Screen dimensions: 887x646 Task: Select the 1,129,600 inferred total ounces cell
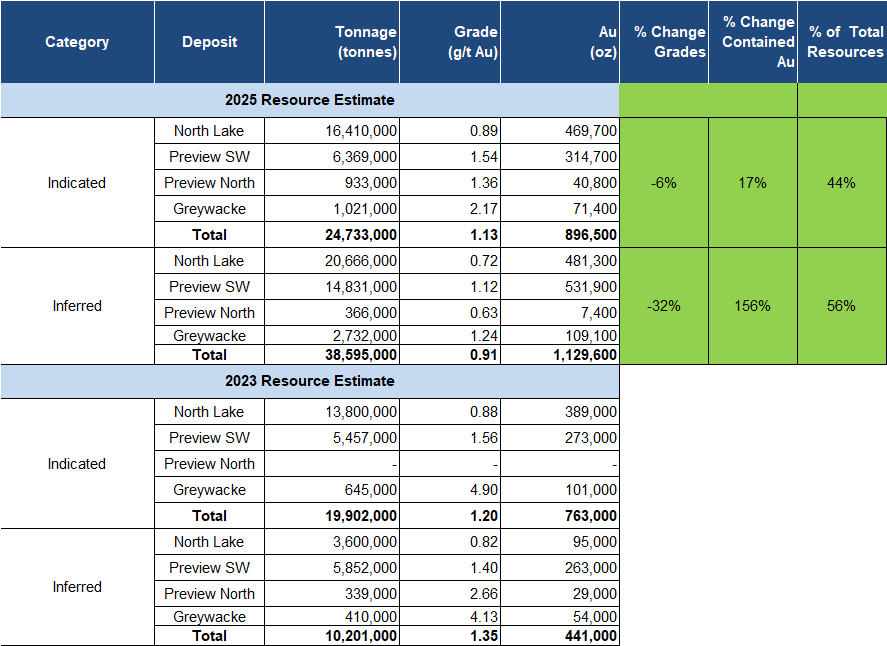pyautogui.click(x=559, y=355)
